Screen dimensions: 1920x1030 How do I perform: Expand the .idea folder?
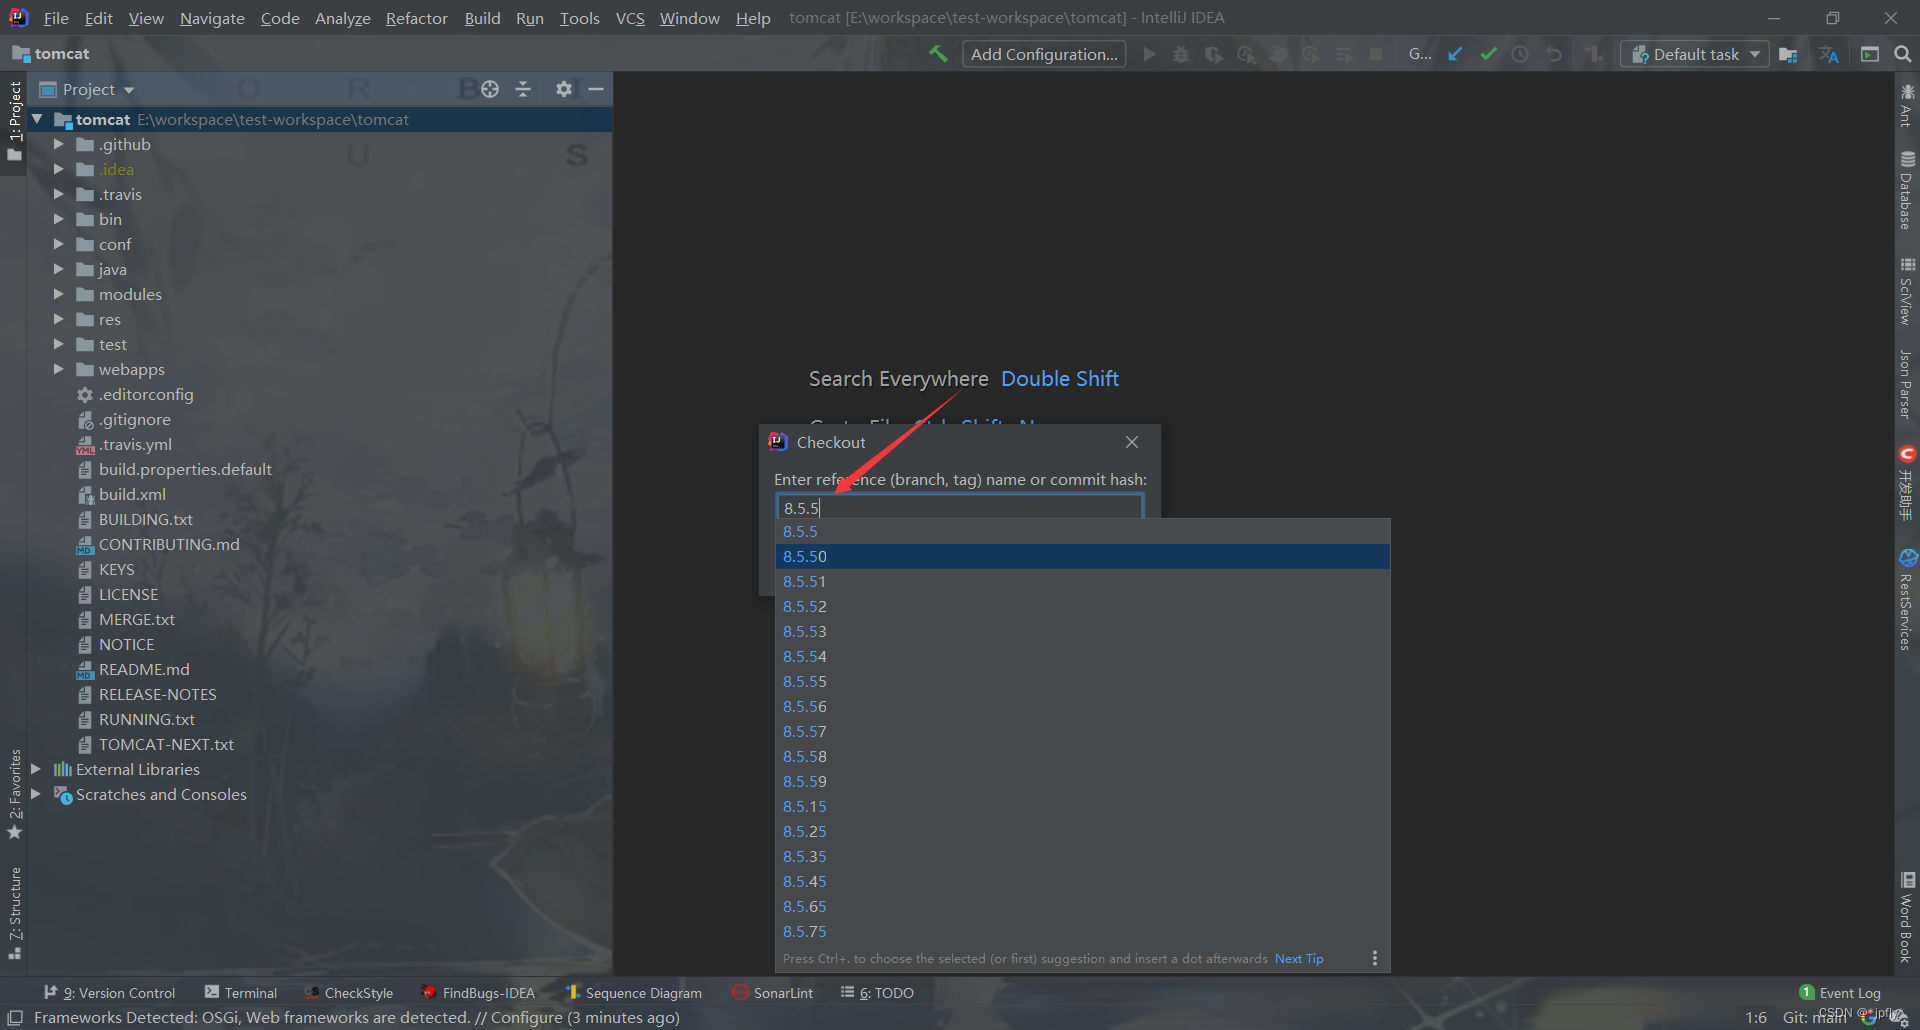tap(58, 169)
